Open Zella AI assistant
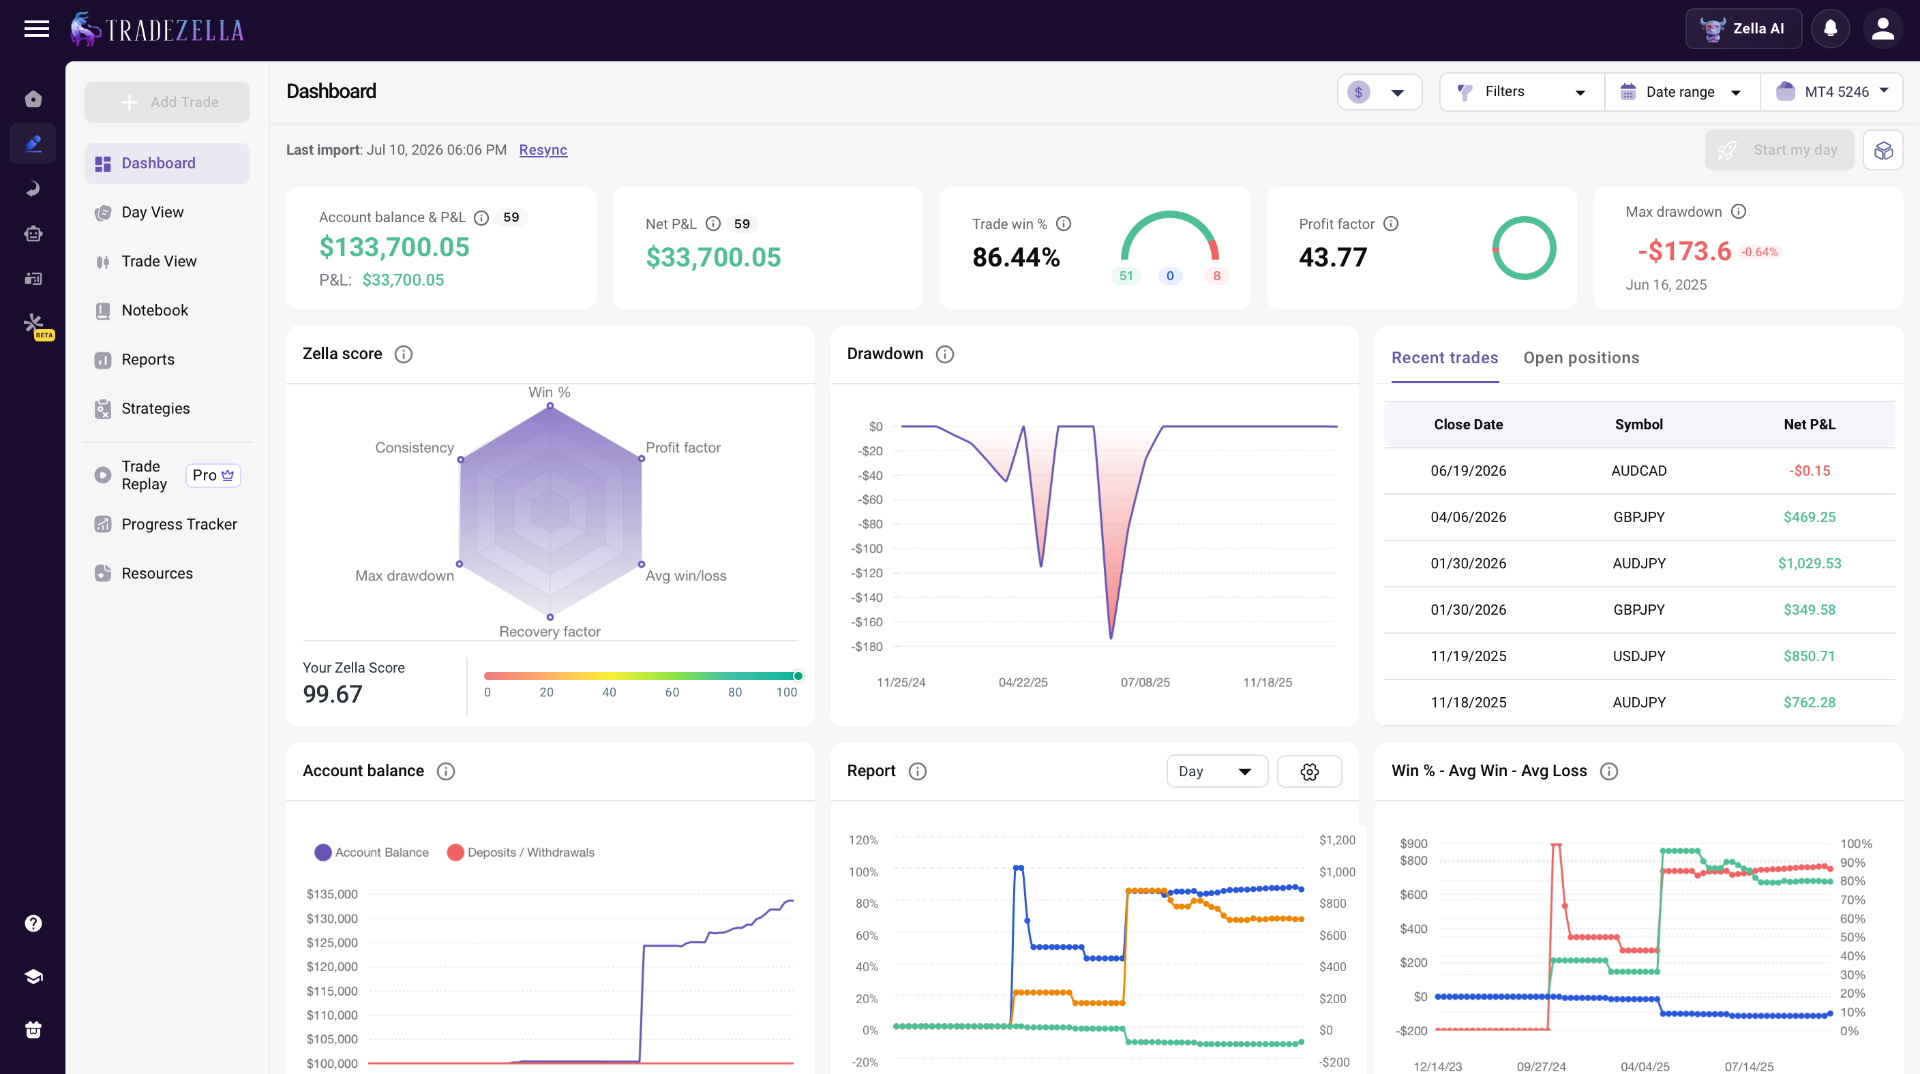 pyautogui.click(x=1743, y=29)
